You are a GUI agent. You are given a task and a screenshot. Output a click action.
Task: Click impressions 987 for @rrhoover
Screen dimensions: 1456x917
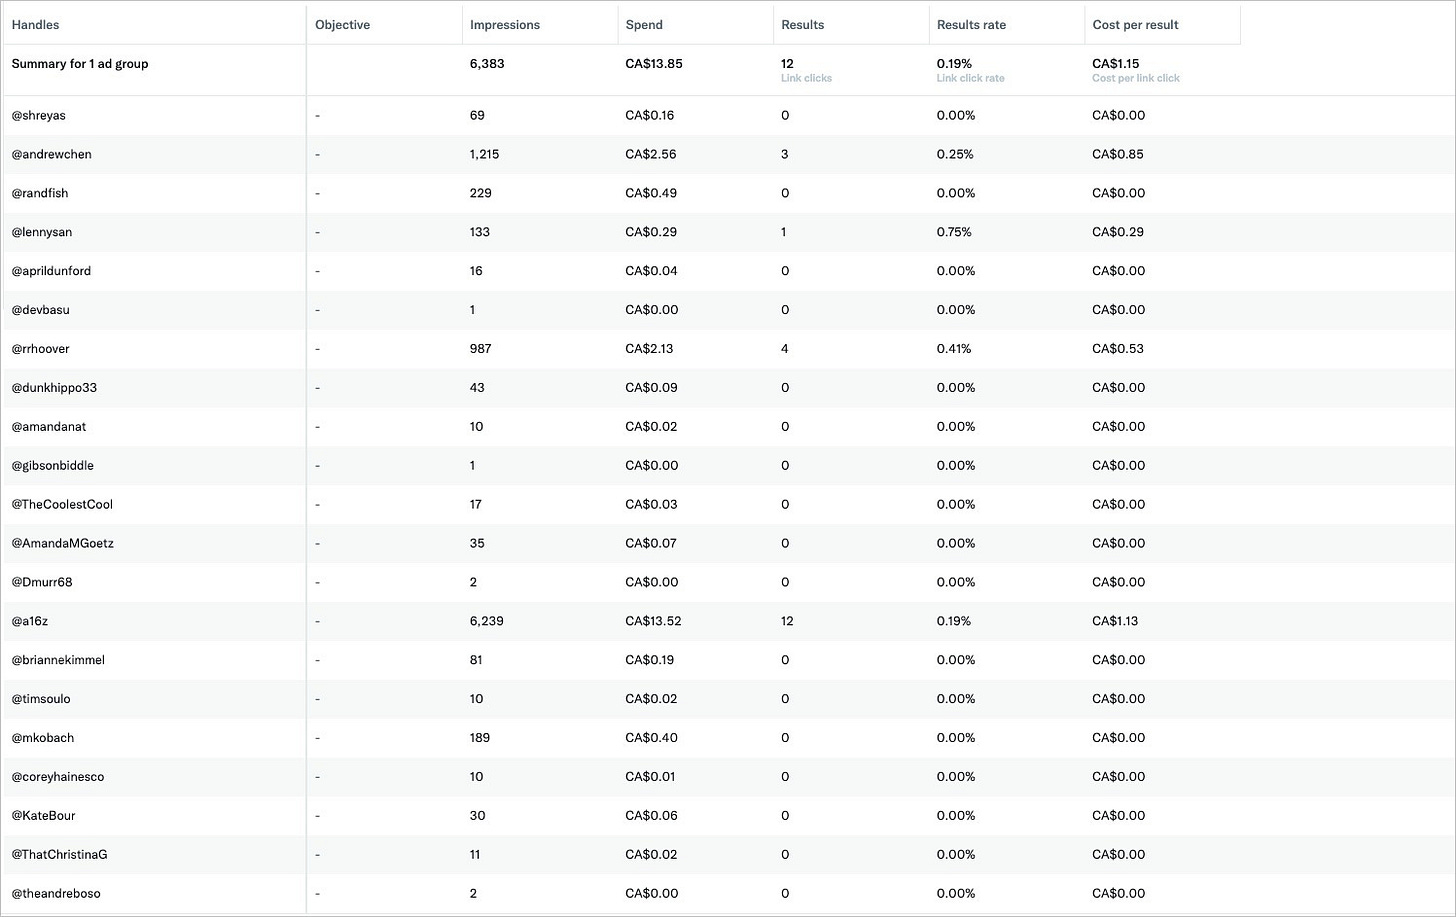click(x=480, y=350)
